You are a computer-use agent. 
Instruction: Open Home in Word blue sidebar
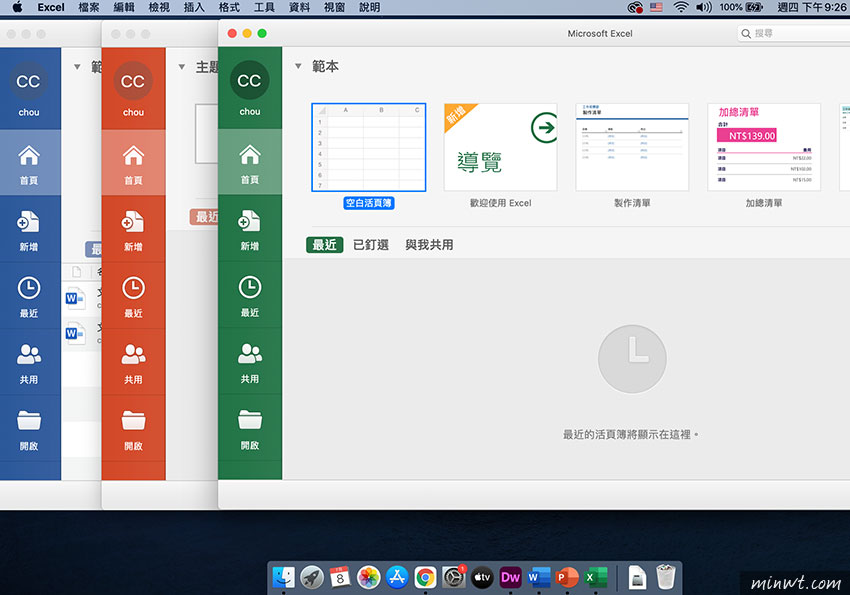29,163
